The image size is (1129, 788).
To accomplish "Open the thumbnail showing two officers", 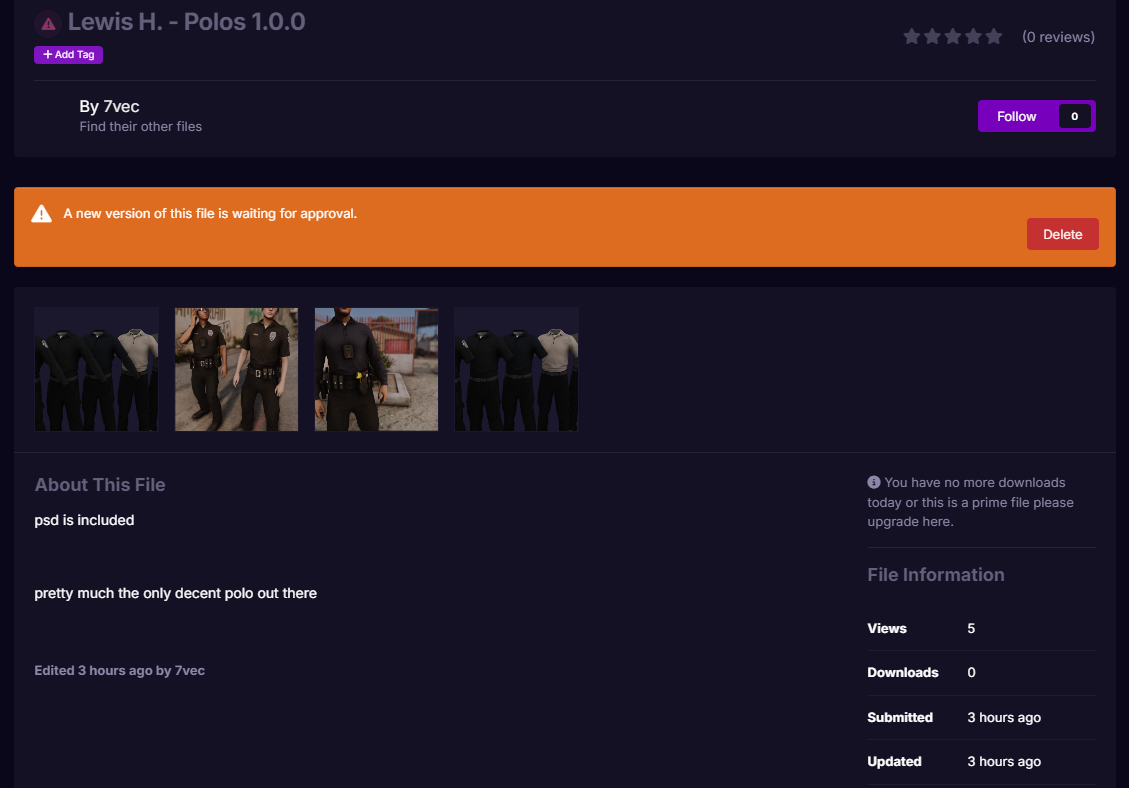I will (x=236, y=369).
